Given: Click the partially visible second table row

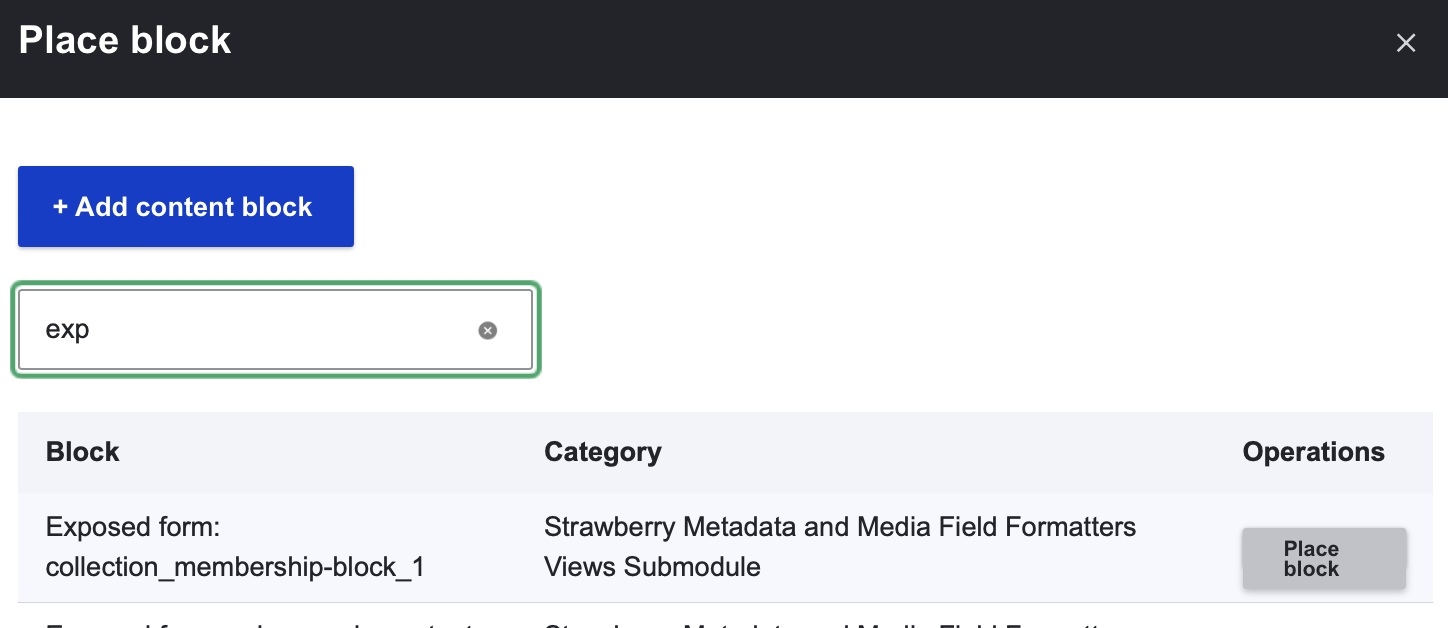Looking at the screenshot, I should point(300,620).
